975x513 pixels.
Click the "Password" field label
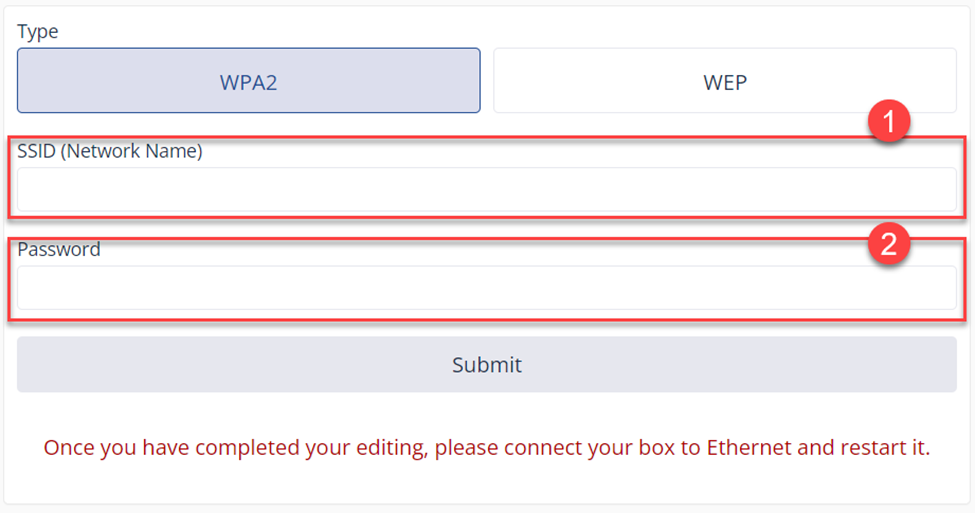point(59,250)
